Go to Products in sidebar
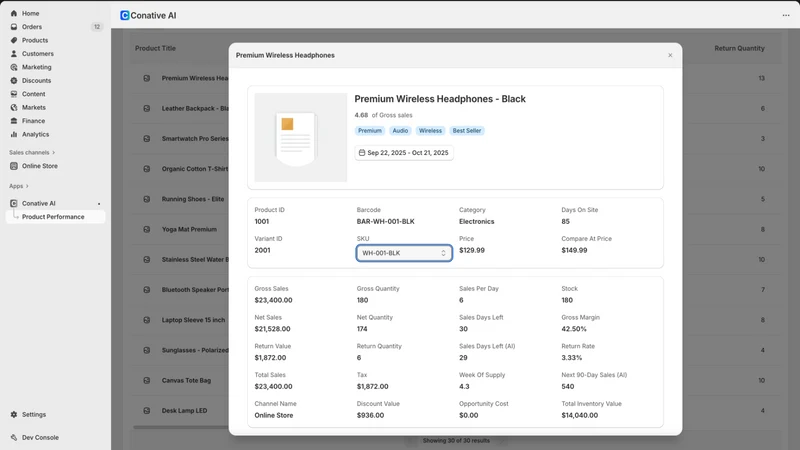 [35, 40]
